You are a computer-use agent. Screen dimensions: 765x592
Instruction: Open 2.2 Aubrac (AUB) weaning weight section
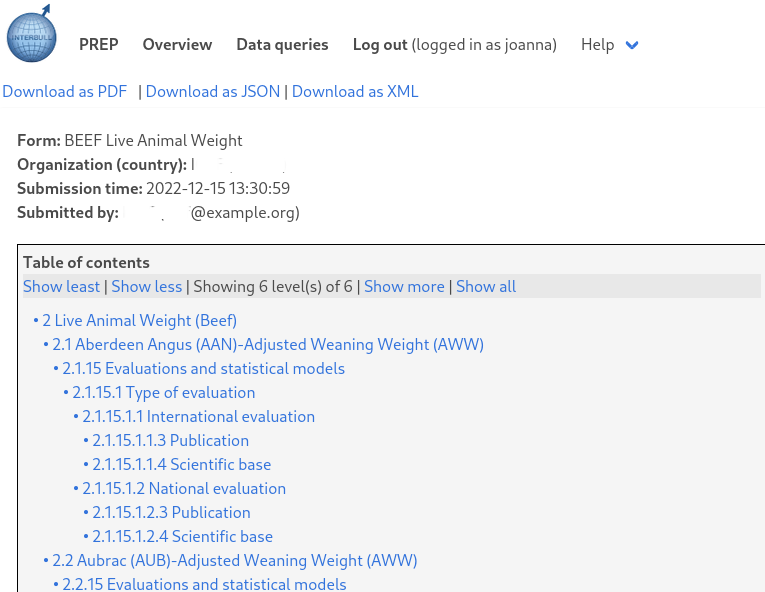(x=235, y=560)
